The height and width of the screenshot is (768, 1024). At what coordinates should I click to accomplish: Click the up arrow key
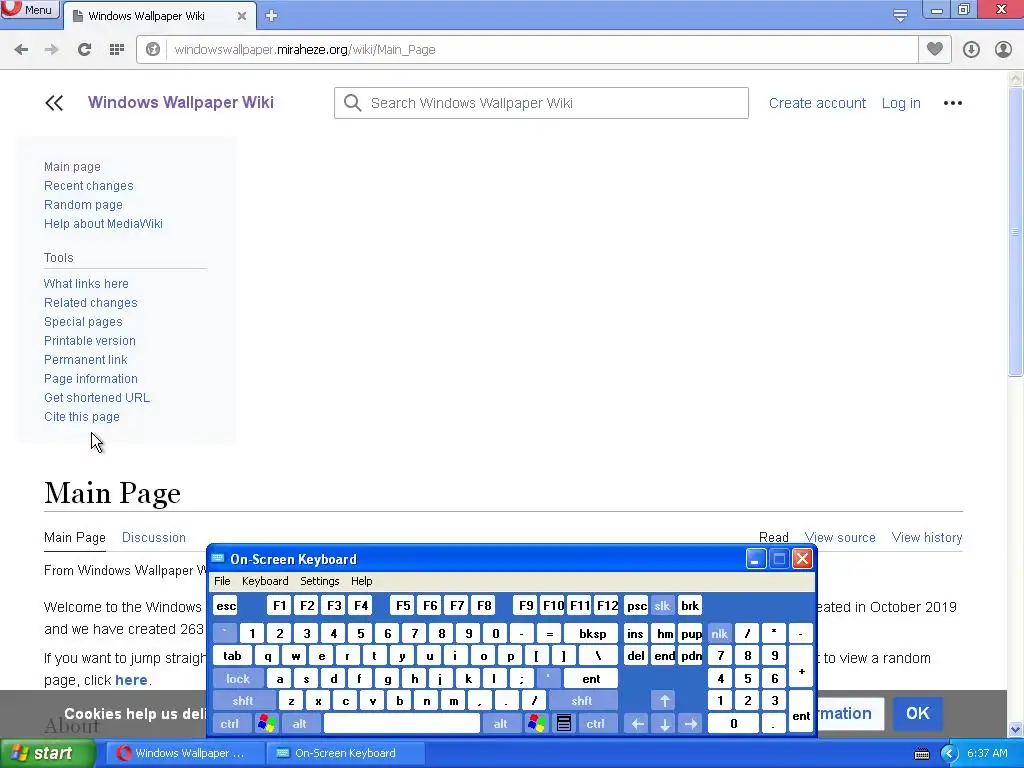point(664,701)
